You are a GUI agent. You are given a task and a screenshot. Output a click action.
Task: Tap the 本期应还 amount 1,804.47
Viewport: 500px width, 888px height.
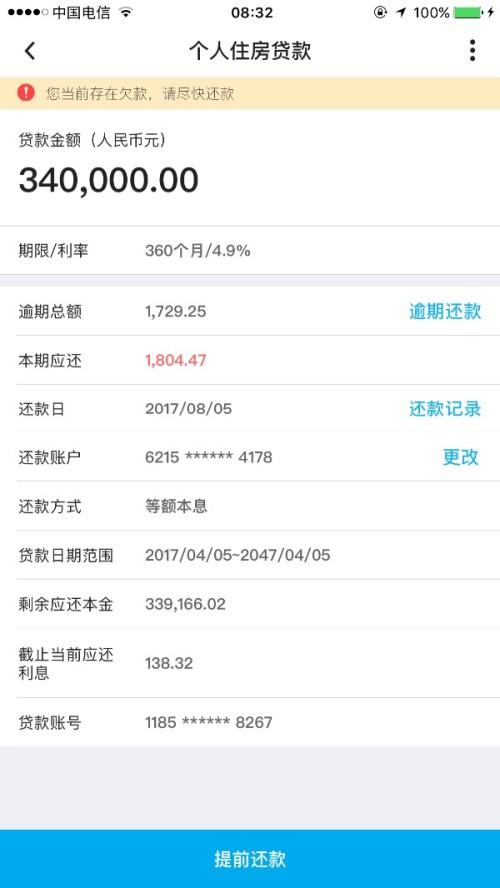(176, 360)
